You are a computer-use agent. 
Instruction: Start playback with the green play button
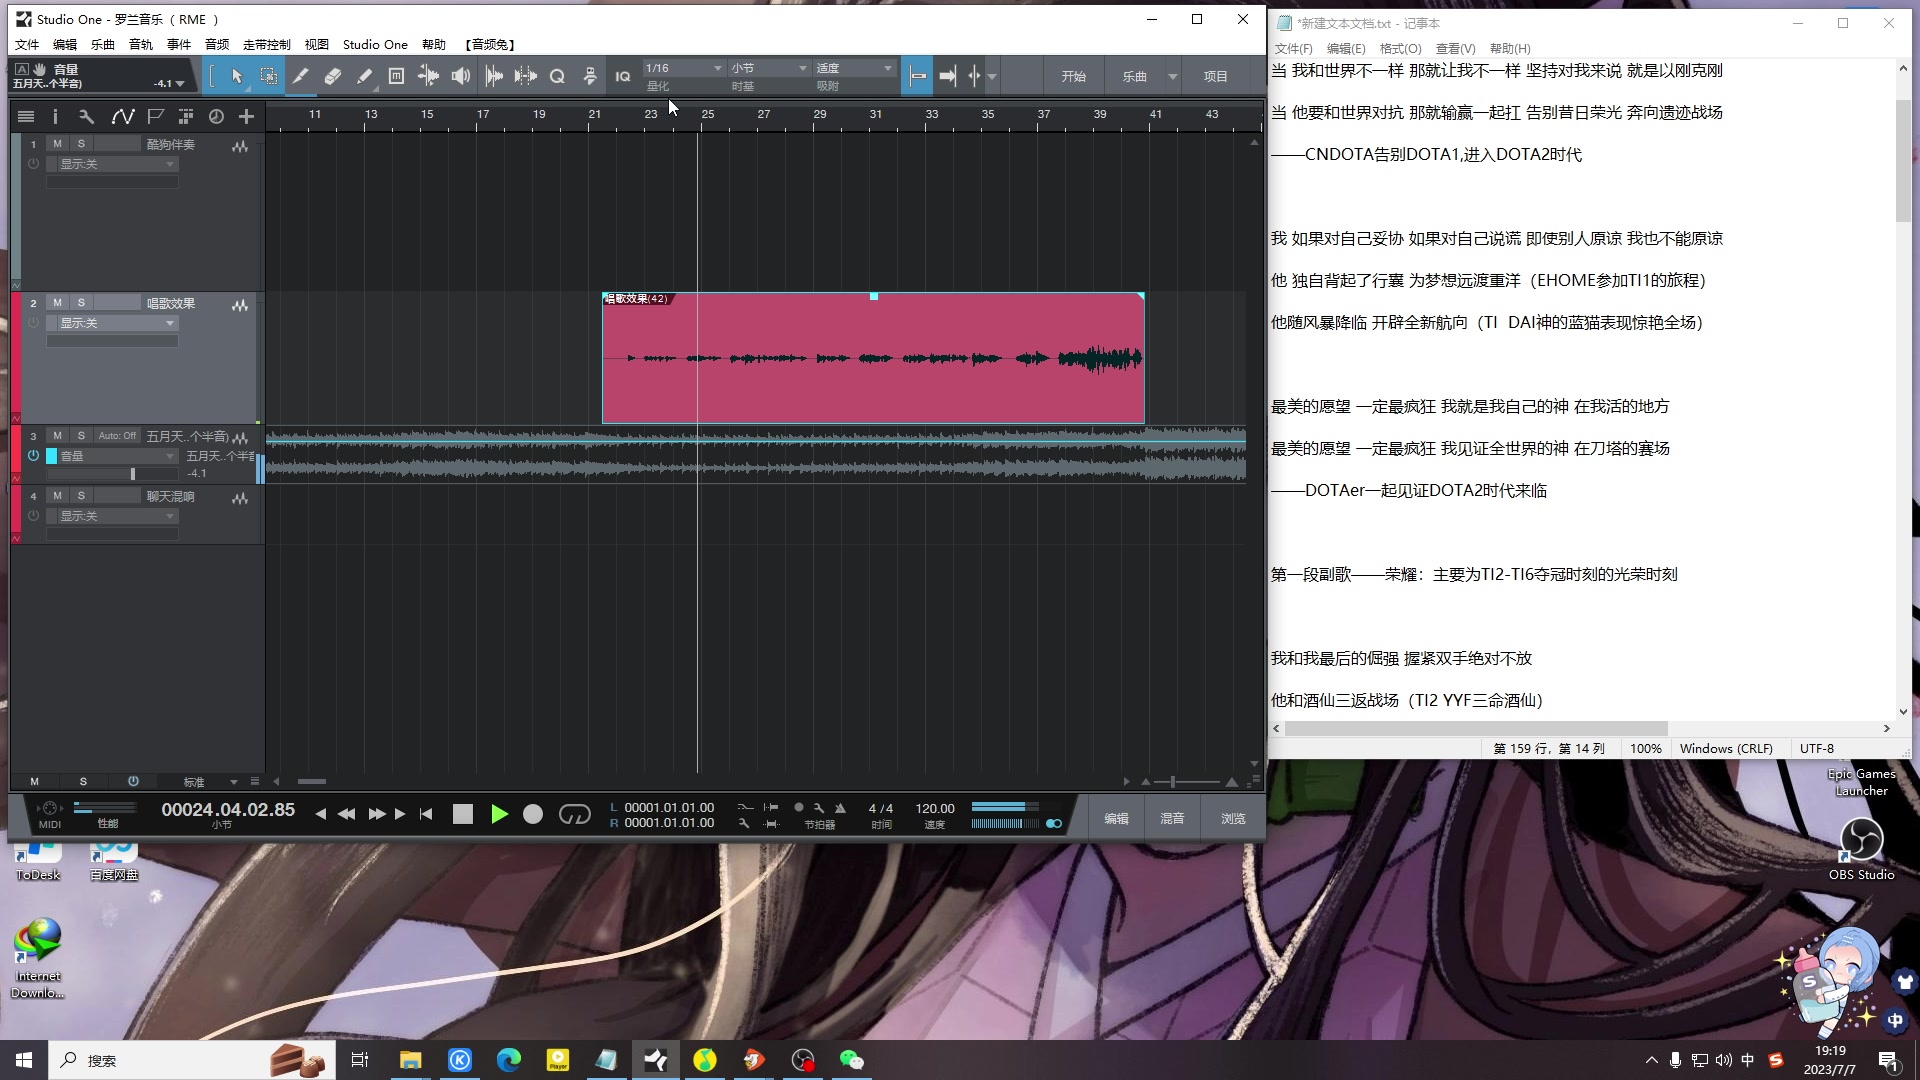point(499,815)
